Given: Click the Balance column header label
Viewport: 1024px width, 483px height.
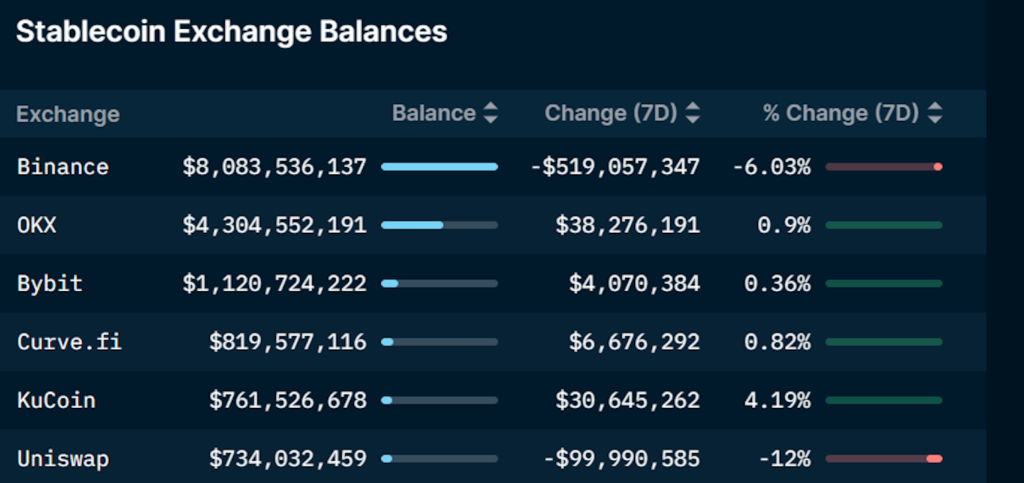Looking at the screenshot, I should 433,114.
